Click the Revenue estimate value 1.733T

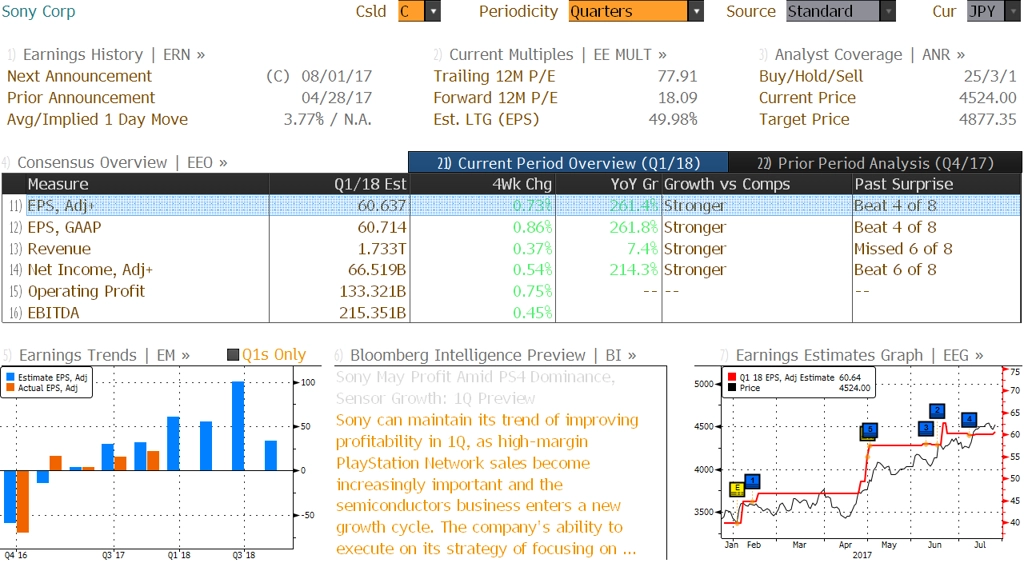pyautogui.click(x=382, y=249)
